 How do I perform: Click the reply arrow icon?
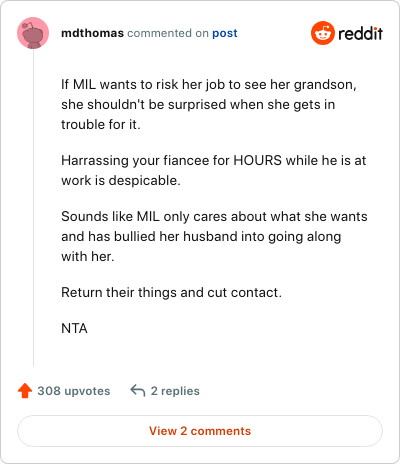tap(138, 390)
